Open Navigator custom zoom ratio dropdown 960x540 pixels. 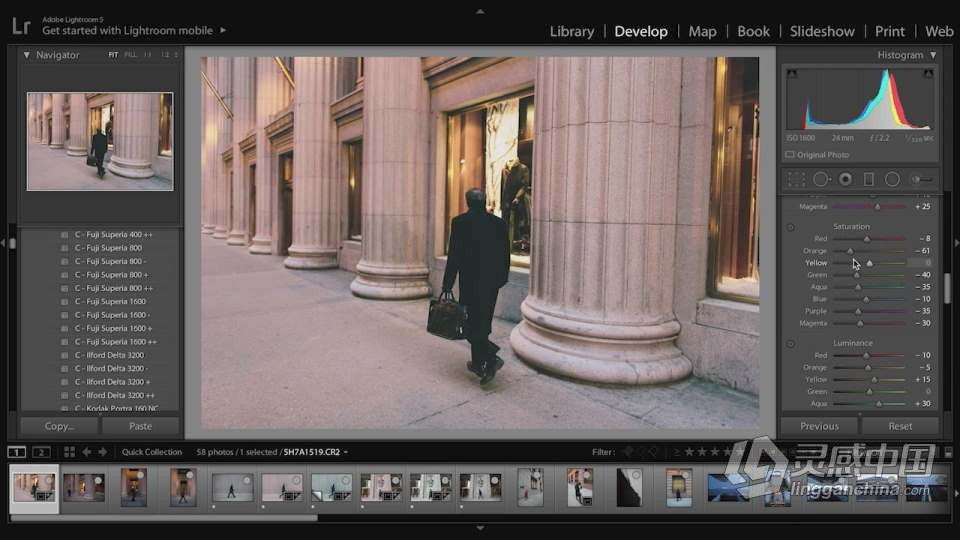click(176, 54)
